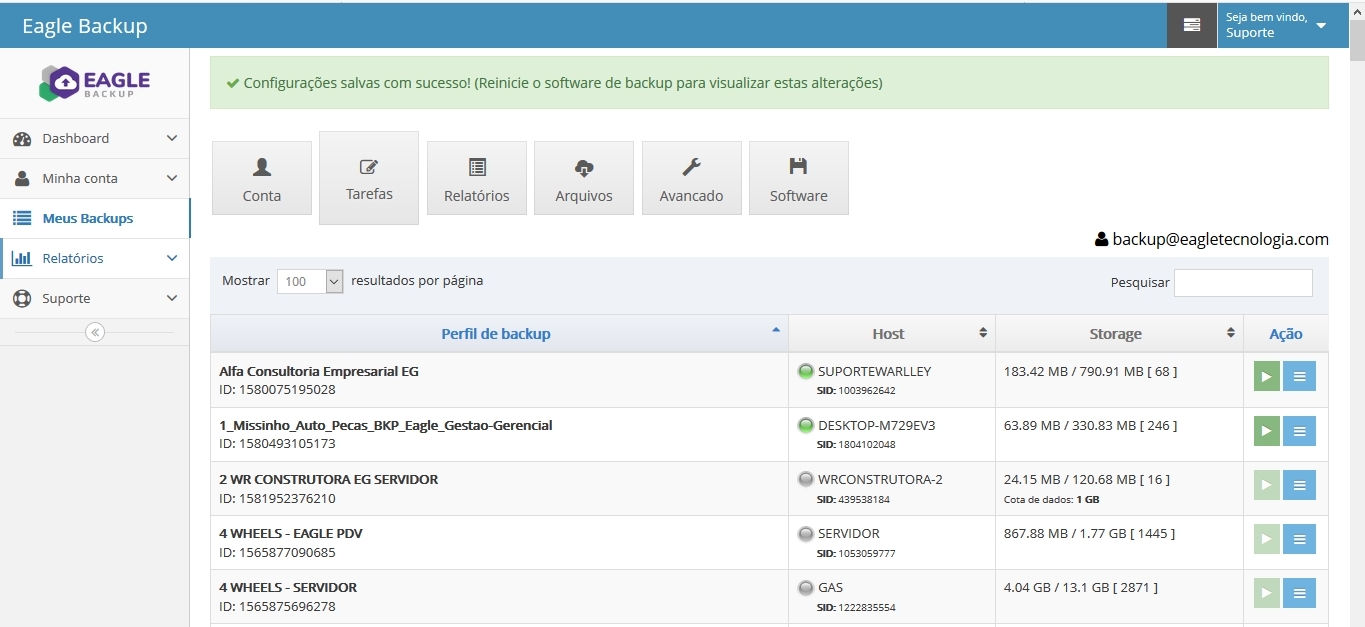Open action menu for Alfa Consultoria Empresarial EG

pos(1299,376)
